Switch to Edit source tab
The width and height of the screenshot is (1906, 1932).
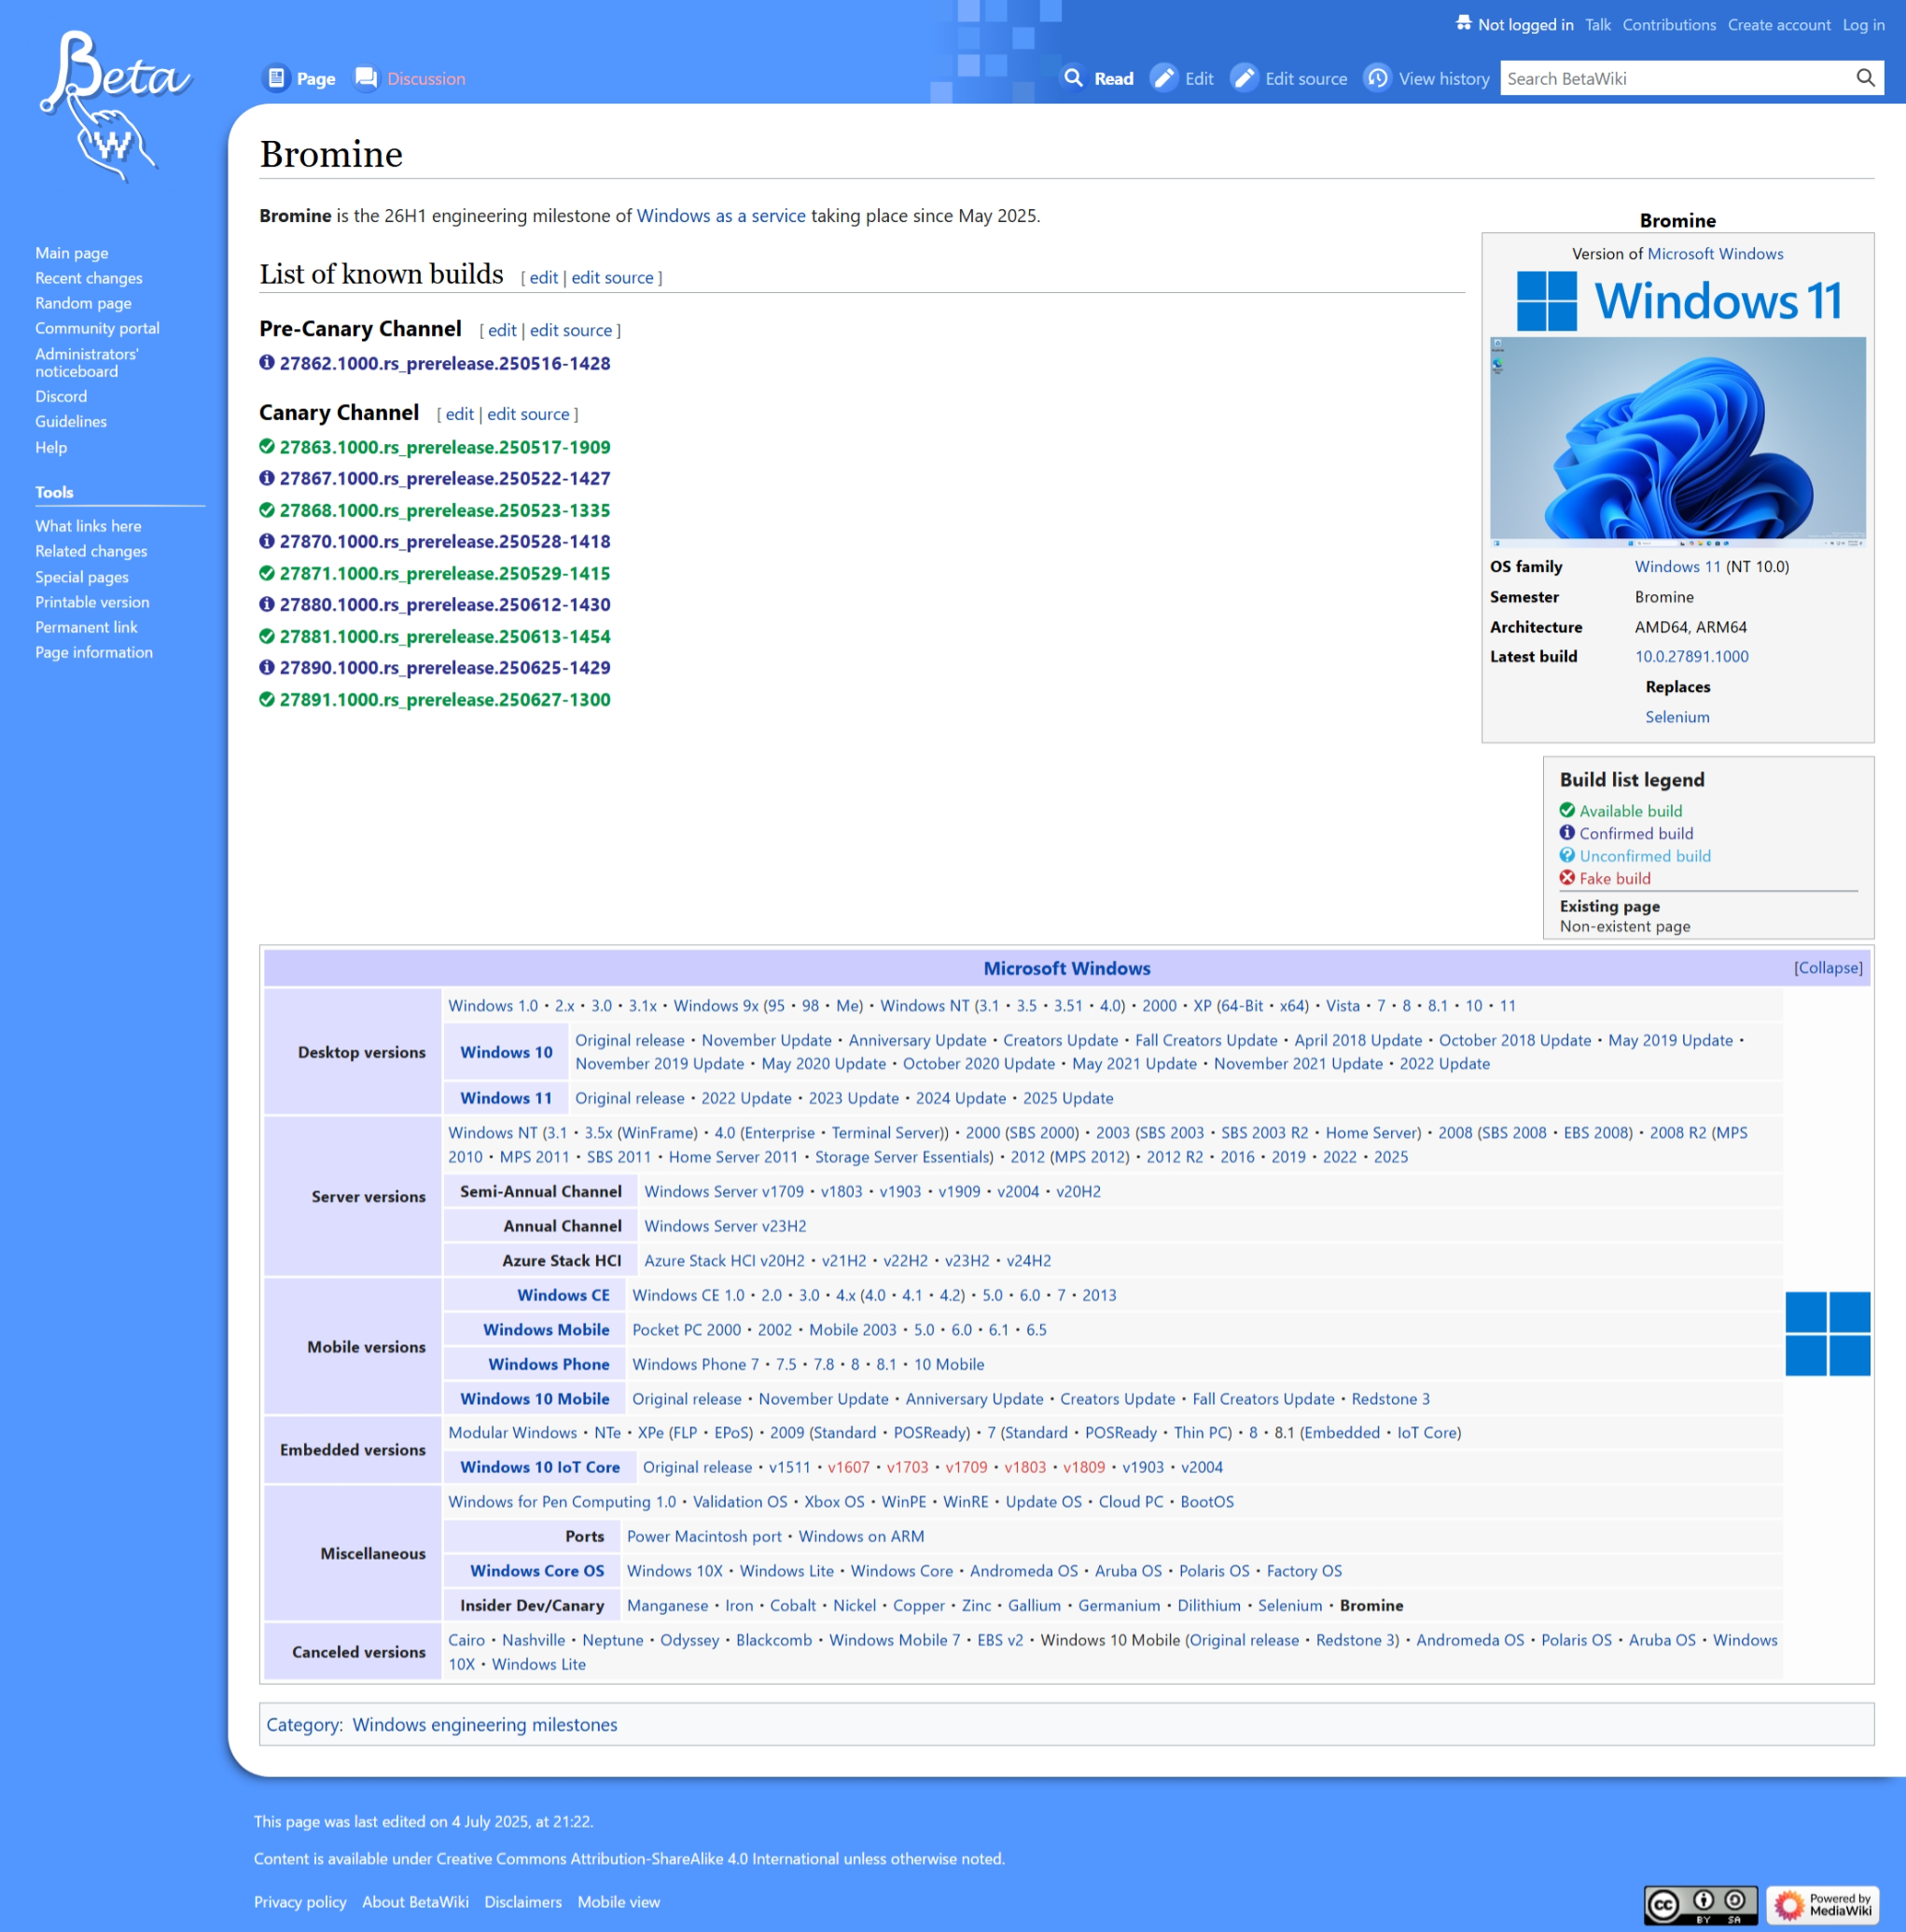click(1305, 79)
